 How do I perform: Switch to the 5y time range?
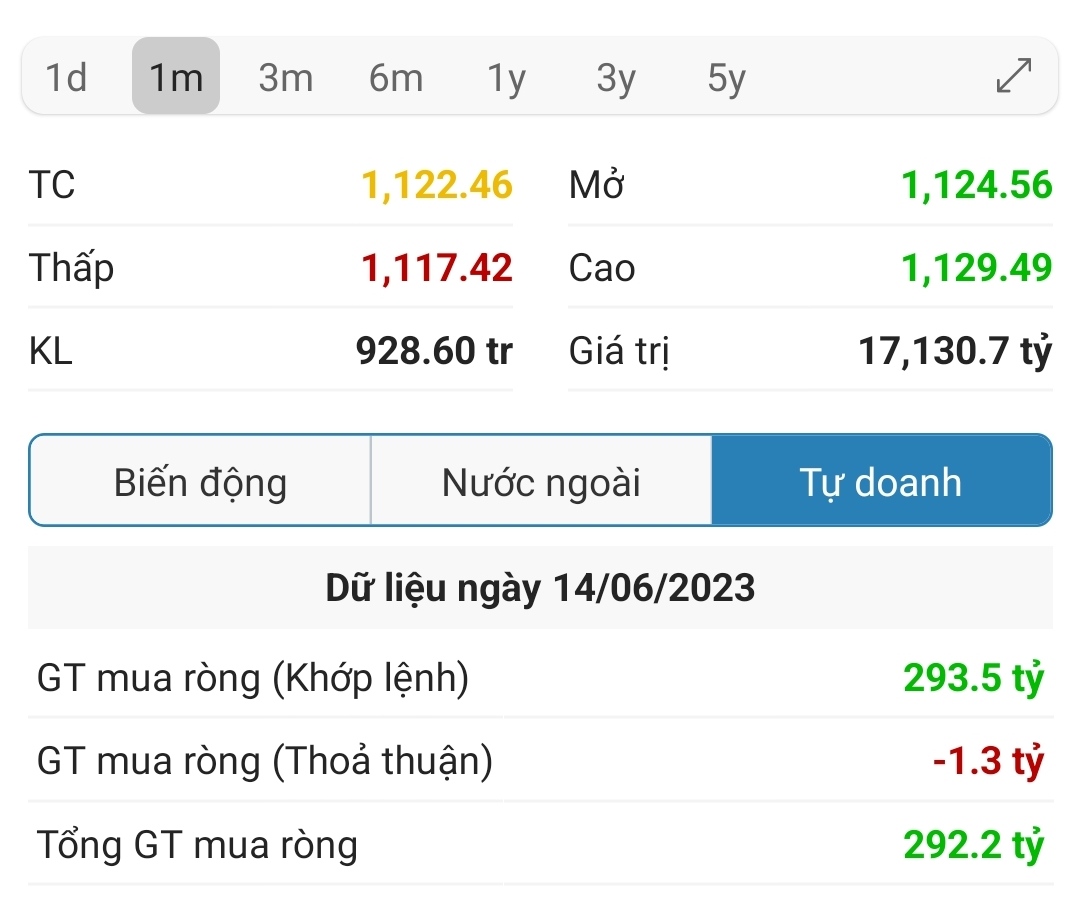[x=726, y=77]
